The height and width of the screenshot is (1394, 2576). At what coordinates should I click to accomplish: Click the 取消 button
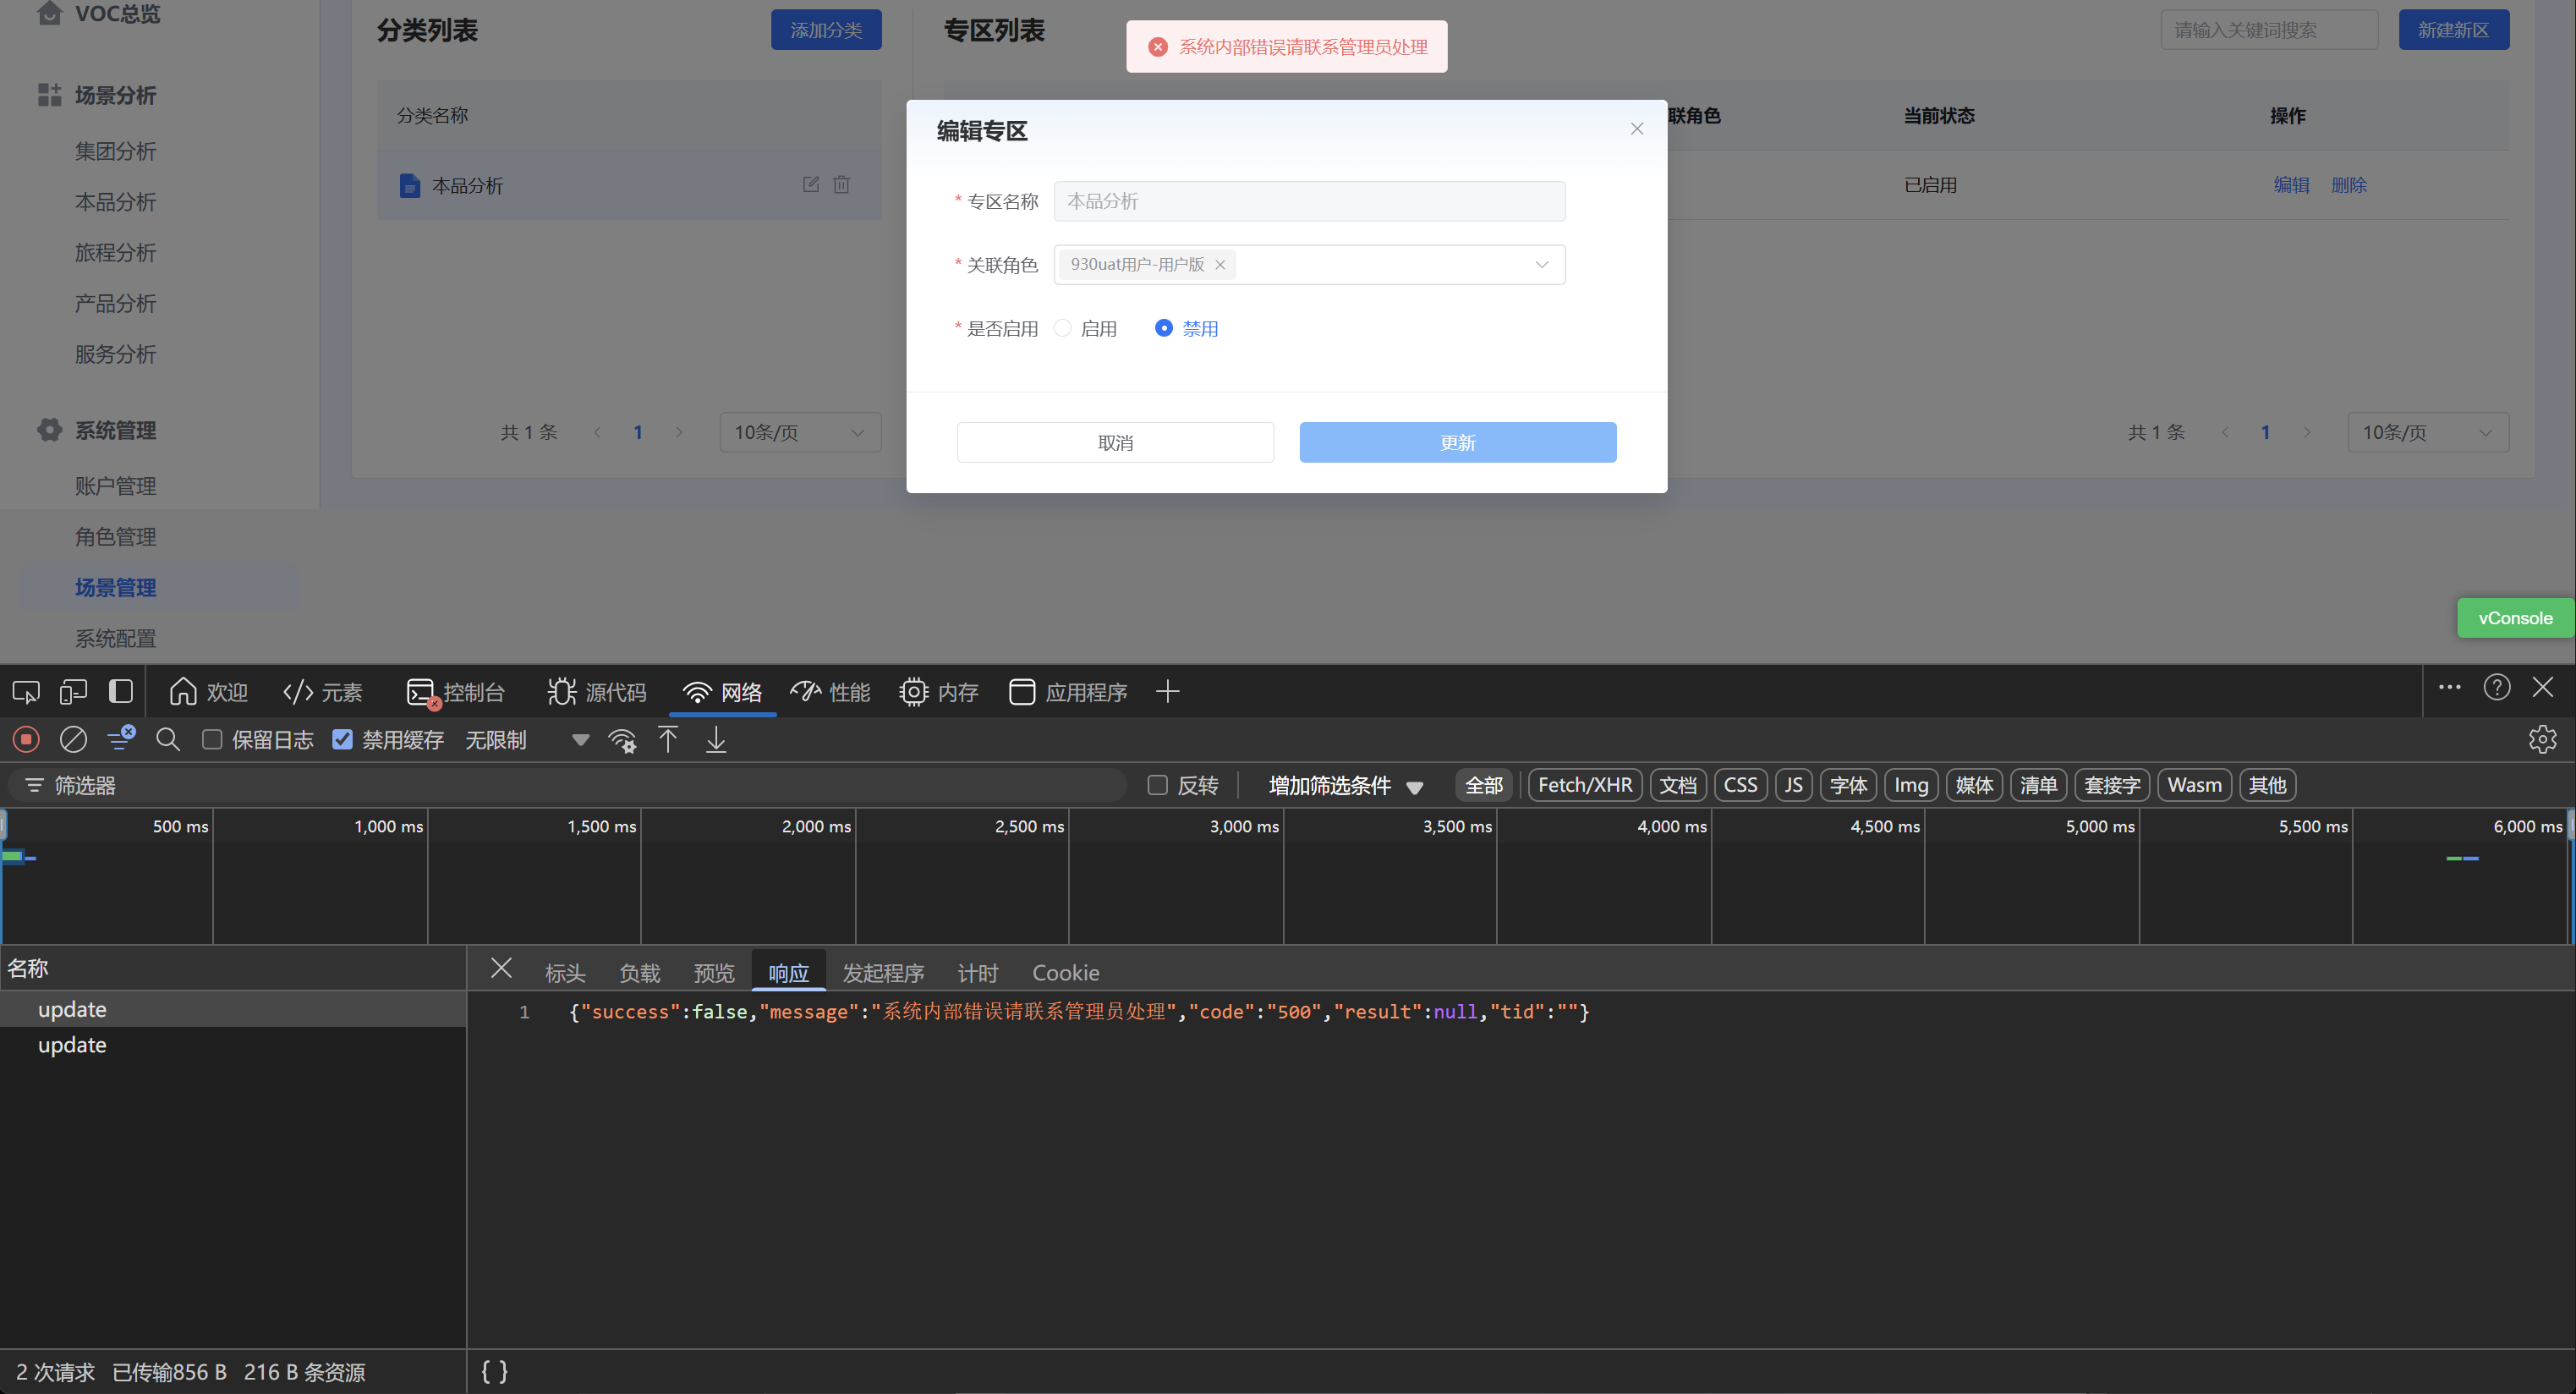pyautogui.click(x=1115, y=442)
